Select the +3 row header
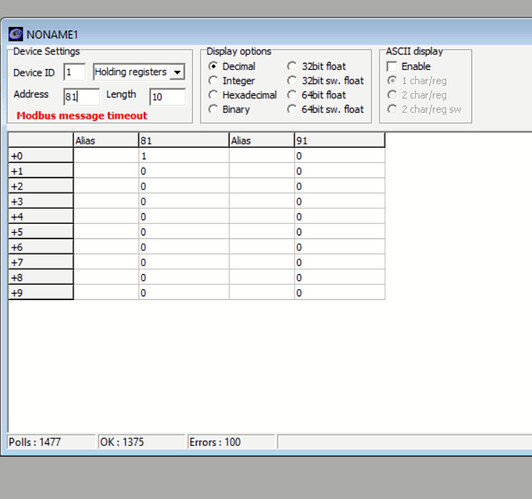 tap(41, 201)
